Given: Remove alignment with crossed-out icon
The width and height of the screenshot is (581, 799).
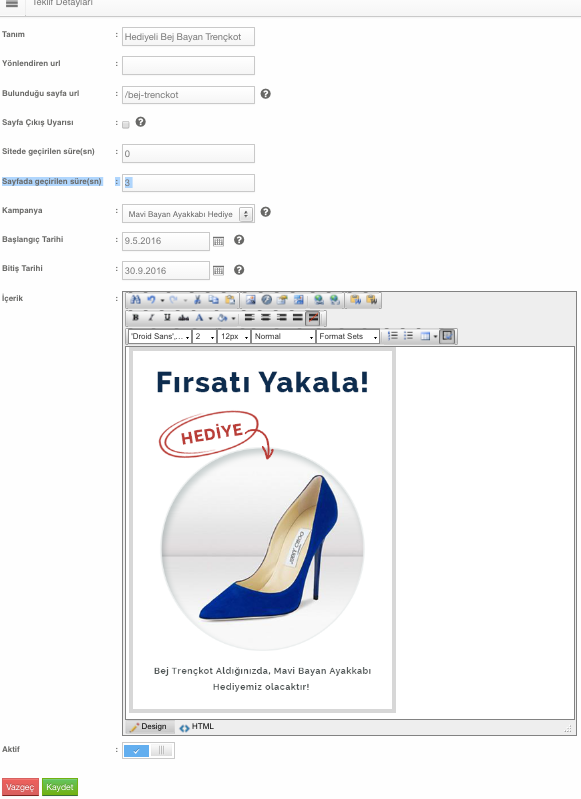Looking at the screenshot, I should [x=313, y=318].
